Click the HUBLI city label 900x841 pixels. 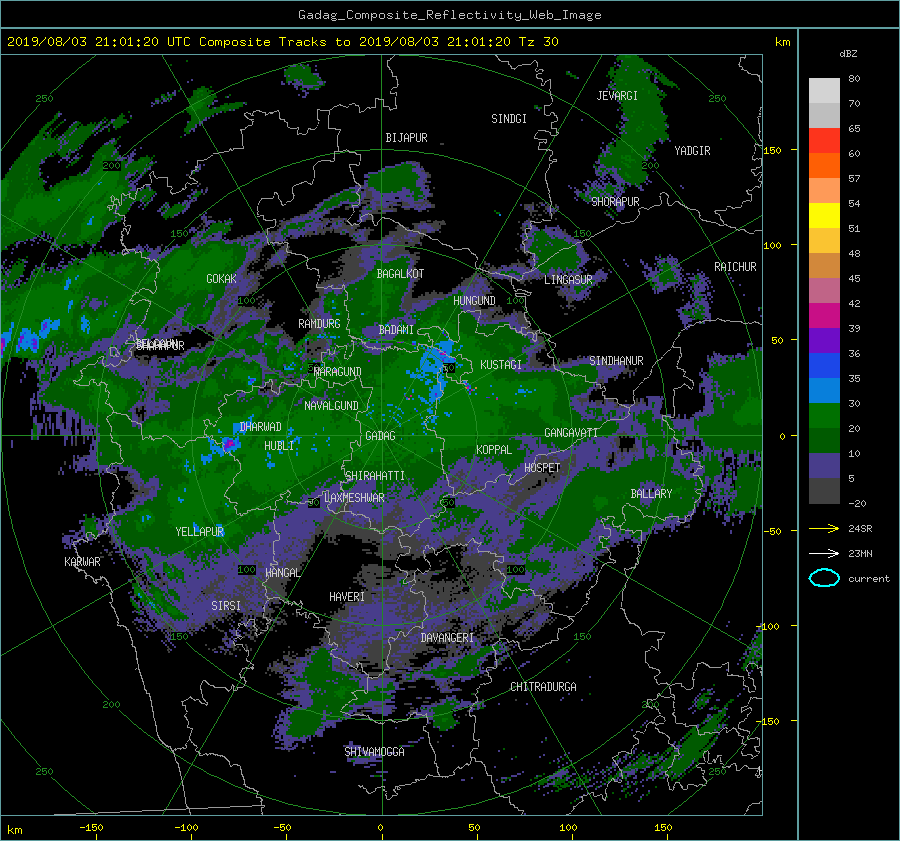point(279,446)
